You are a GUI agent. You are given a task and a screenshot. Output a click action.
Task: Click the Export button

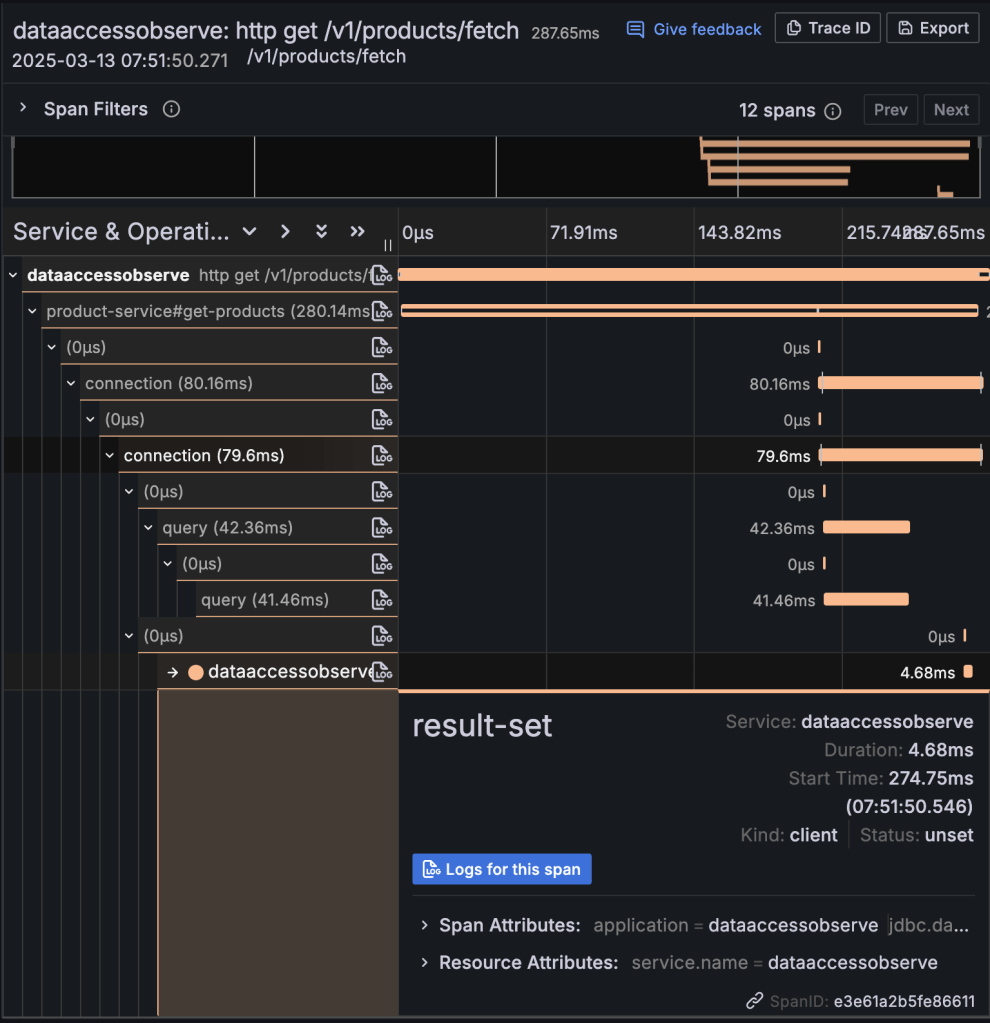933,28
